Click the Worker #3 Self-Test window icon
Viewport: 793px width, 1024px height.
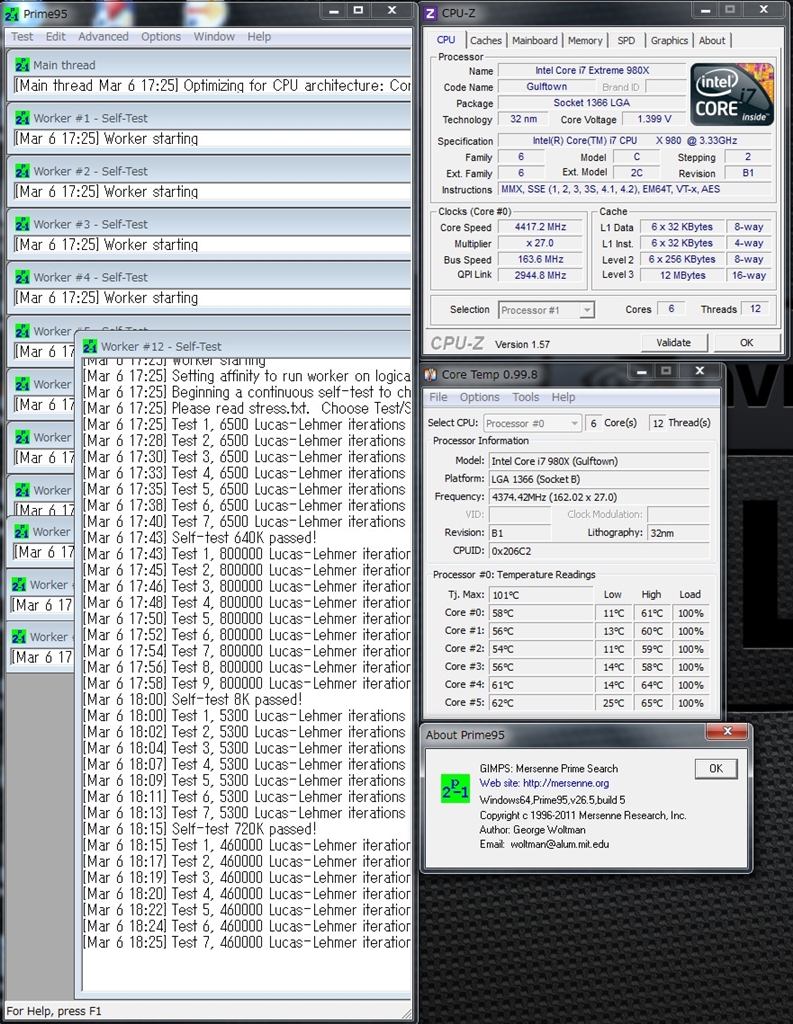tap(22, 224)
